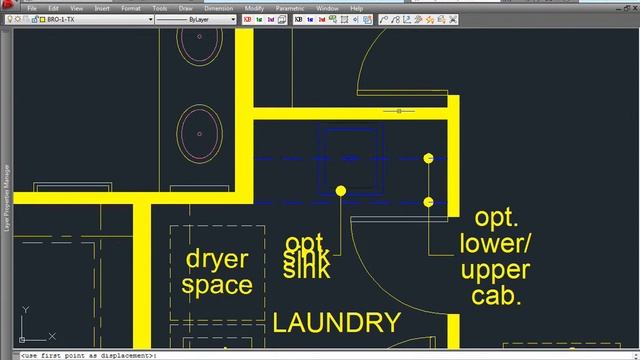Toggle the layer lock padlock icon

click(35, 19)
